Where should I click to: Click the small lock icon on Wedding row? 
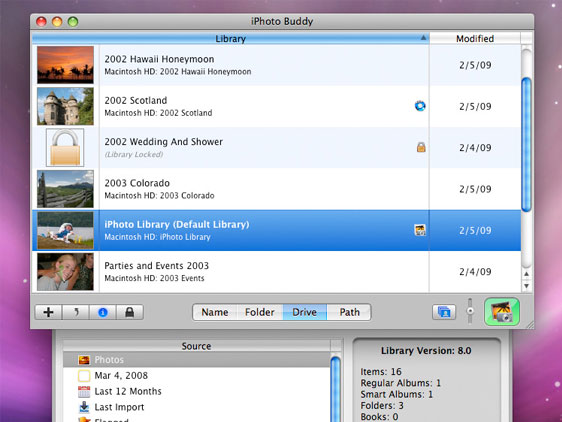[x=421, y=147]
